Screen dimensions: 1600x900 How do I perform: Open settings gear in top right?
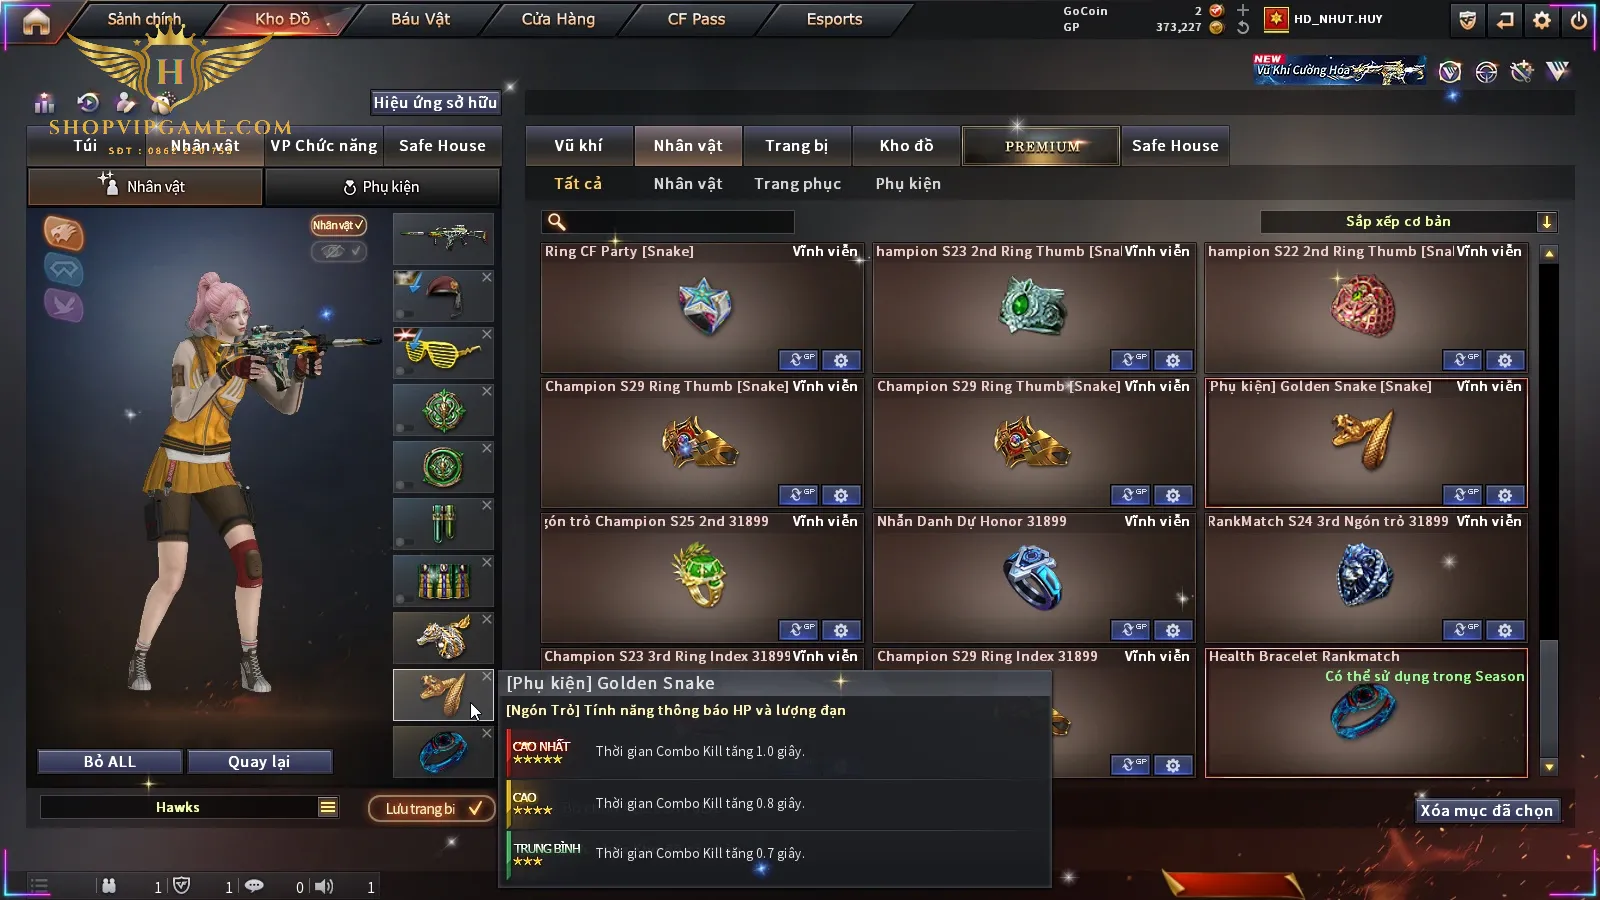click(x=1542, y=20)
